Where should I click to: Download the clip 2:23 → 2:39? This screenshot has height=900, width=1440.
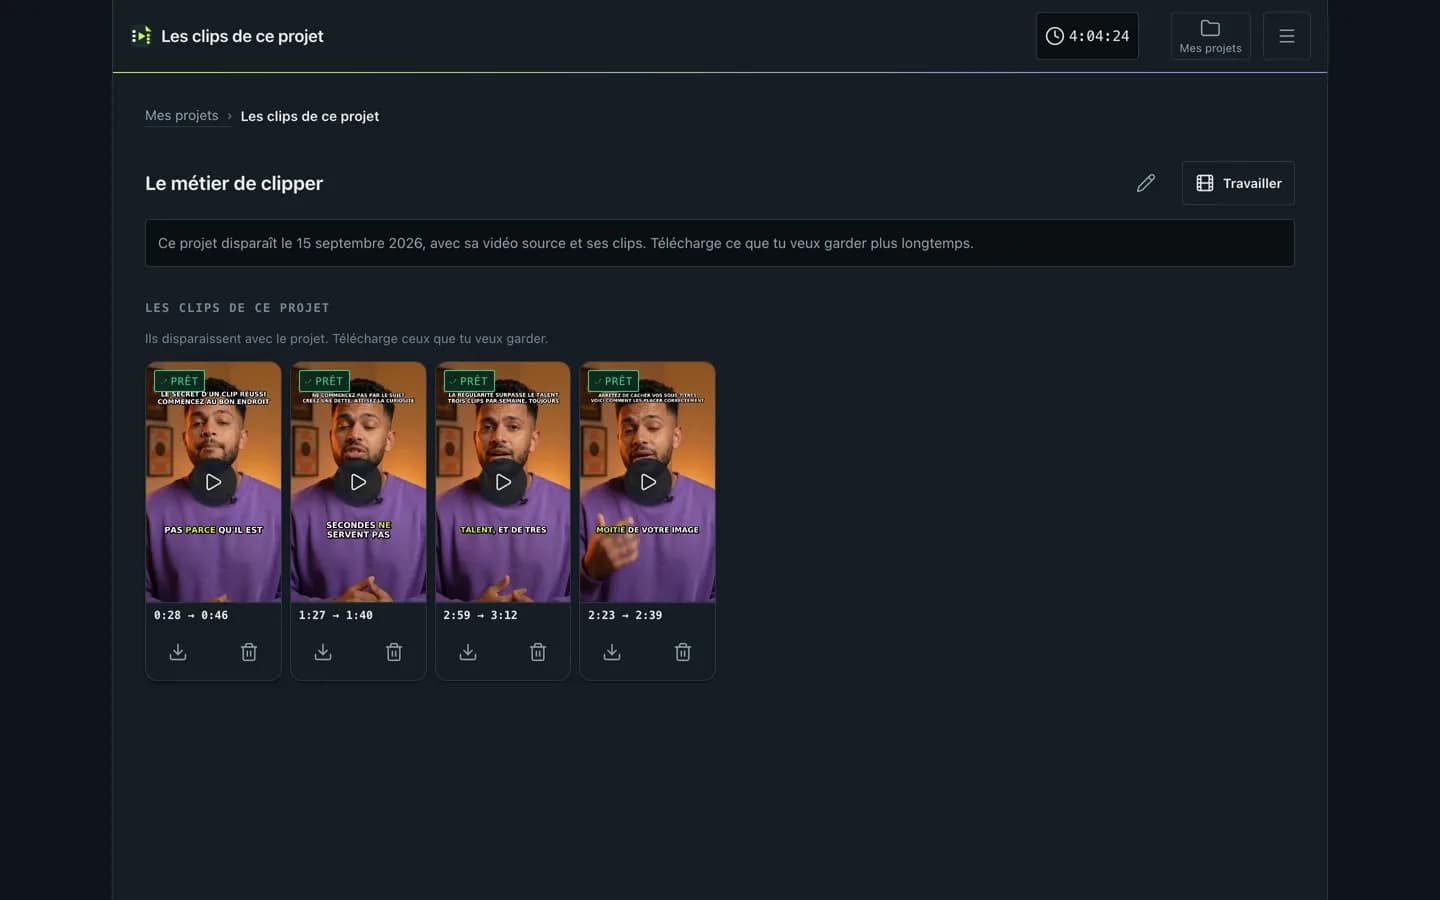612,652
